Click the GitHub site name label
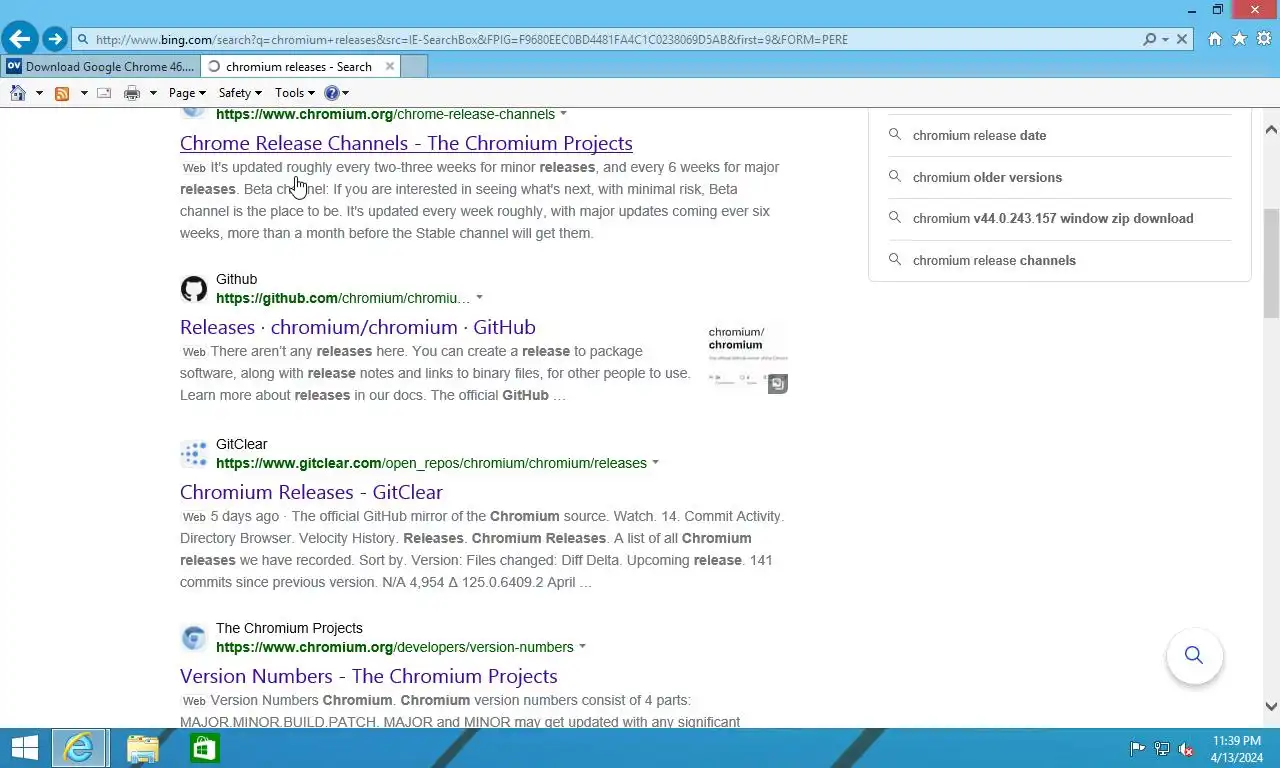The height and width of the screenshot is (768, 1280). (236, 279)
